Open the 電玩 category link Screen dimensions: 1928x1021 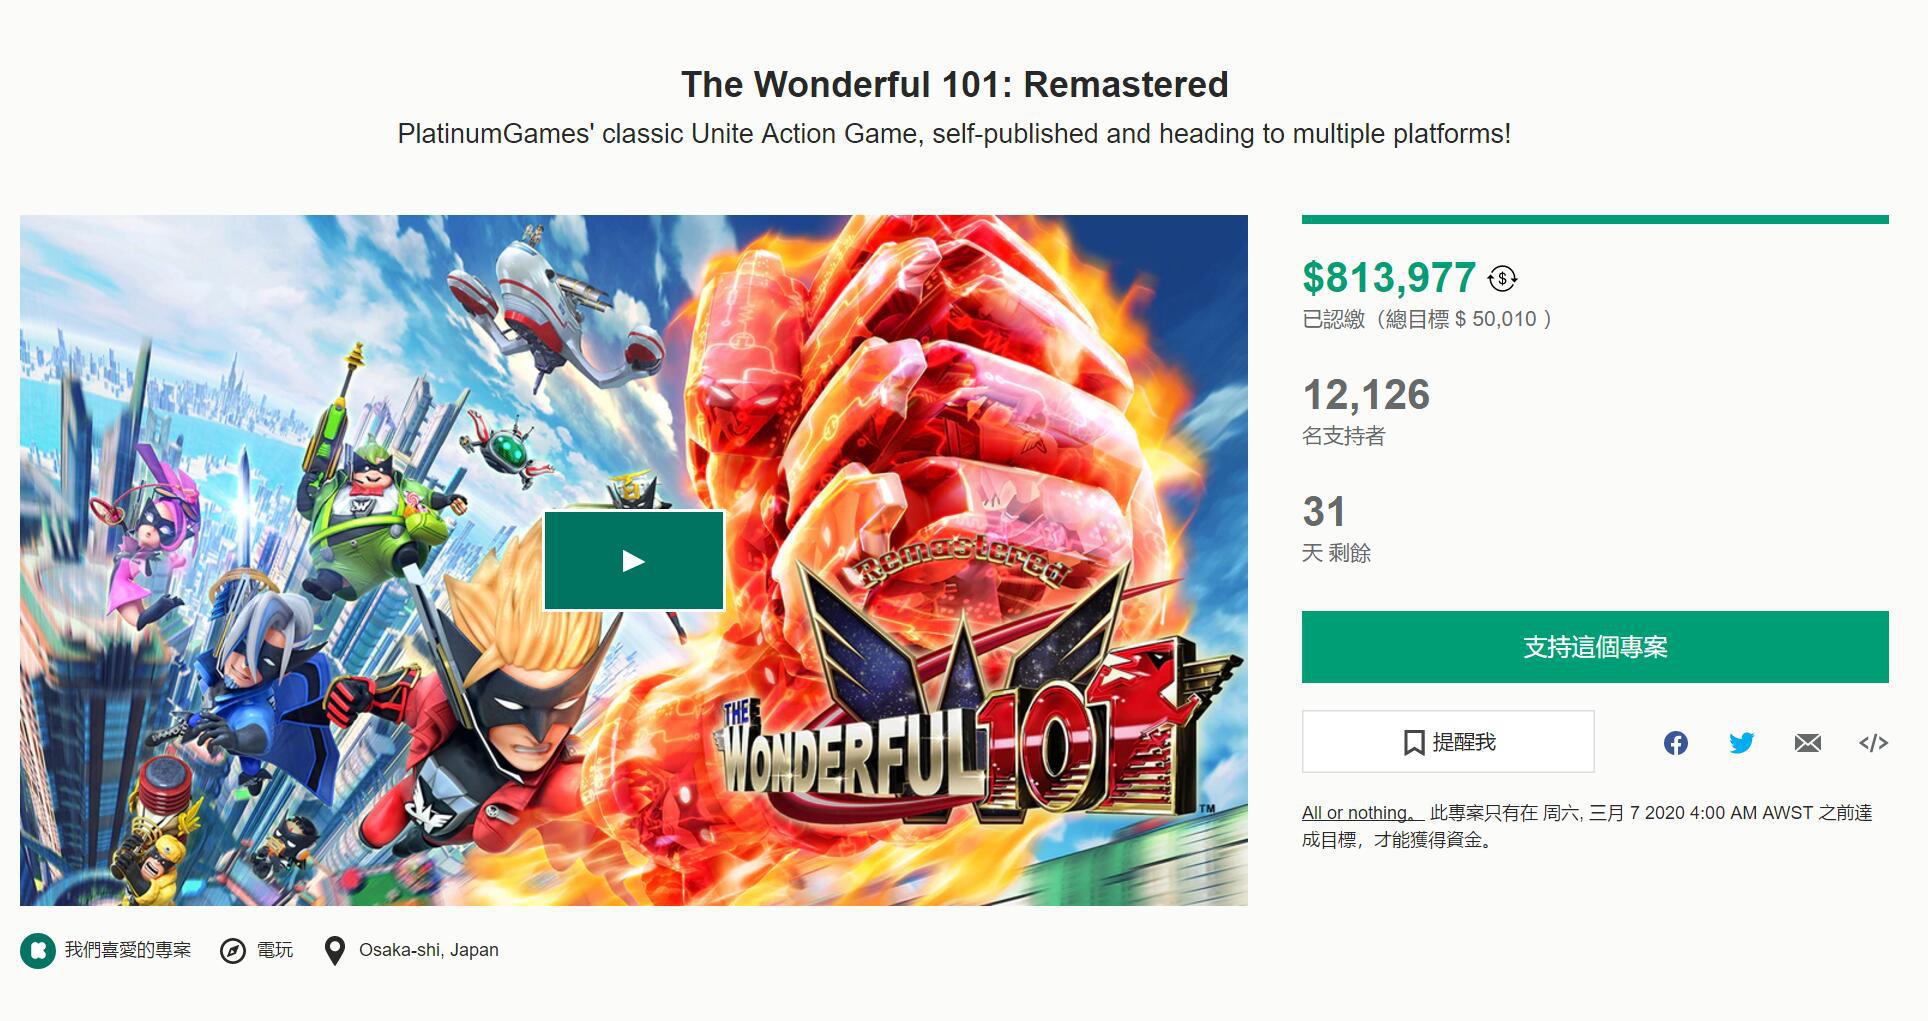tap(275, 950)
